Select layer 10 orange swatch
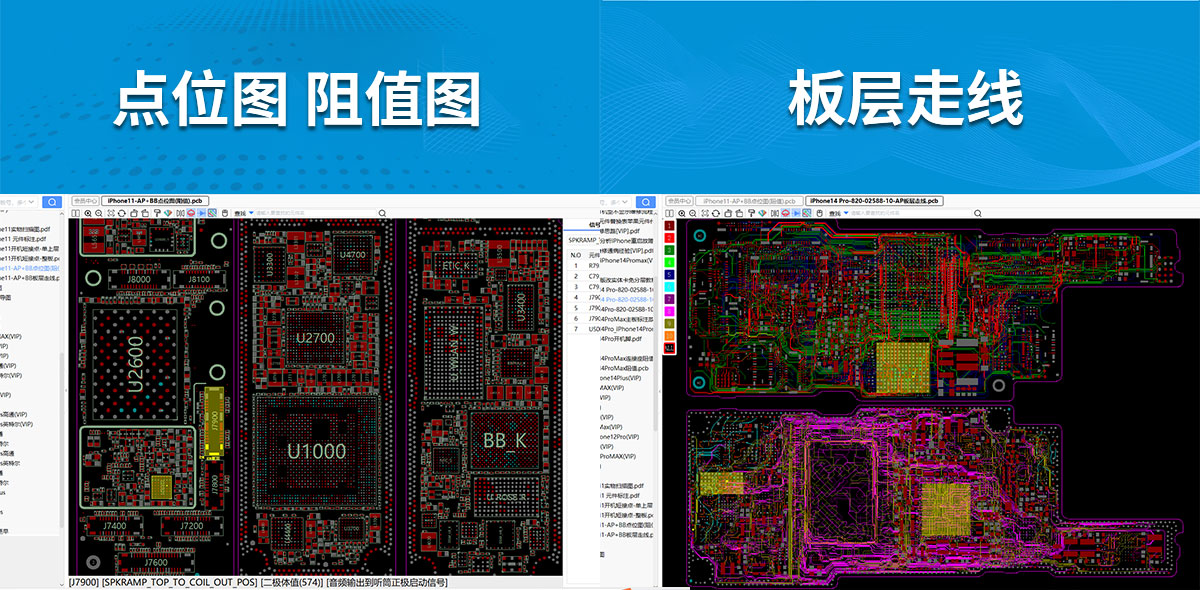 tap(669, 334)
